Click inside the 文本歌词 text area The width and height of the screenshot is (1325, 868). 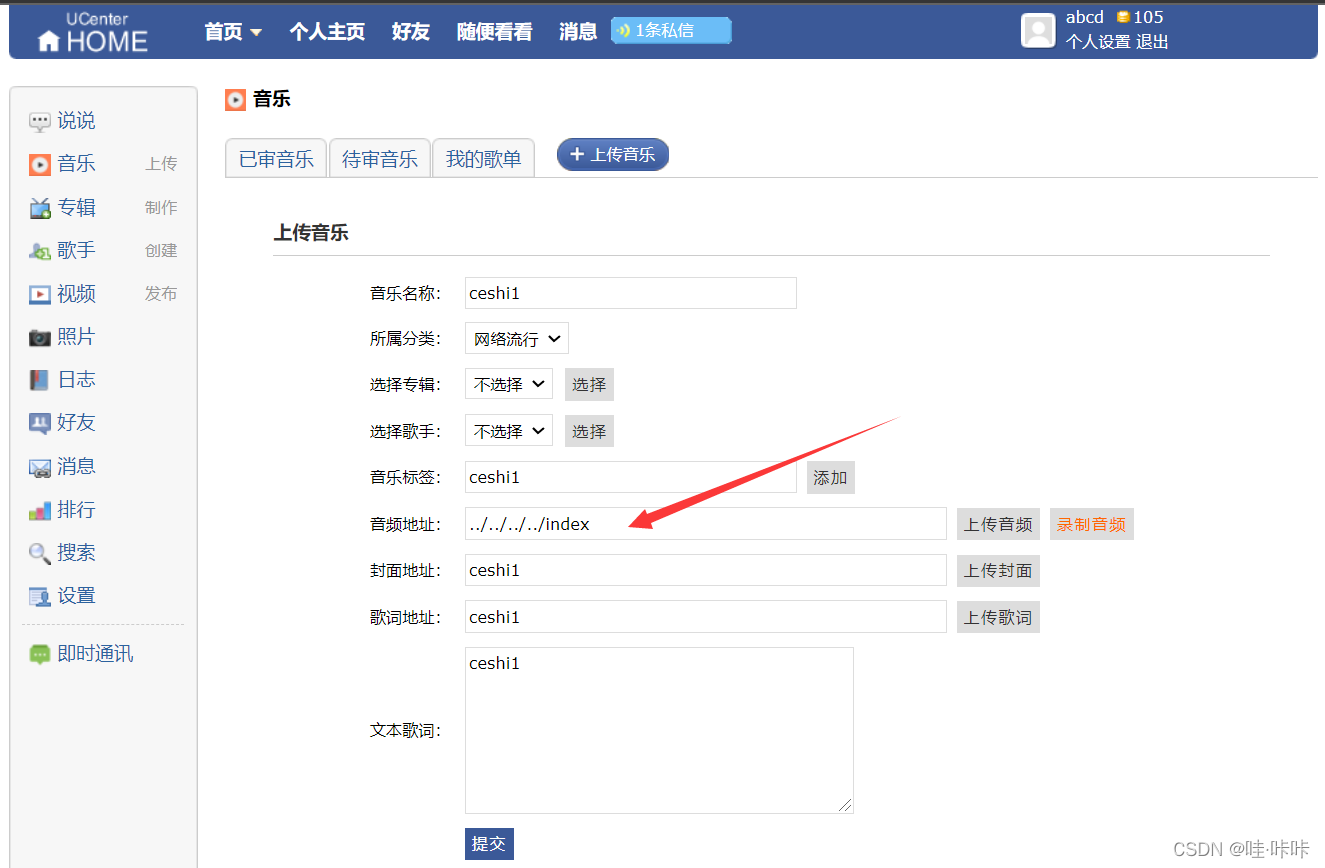pyautogui.click(x=659, y=730)
